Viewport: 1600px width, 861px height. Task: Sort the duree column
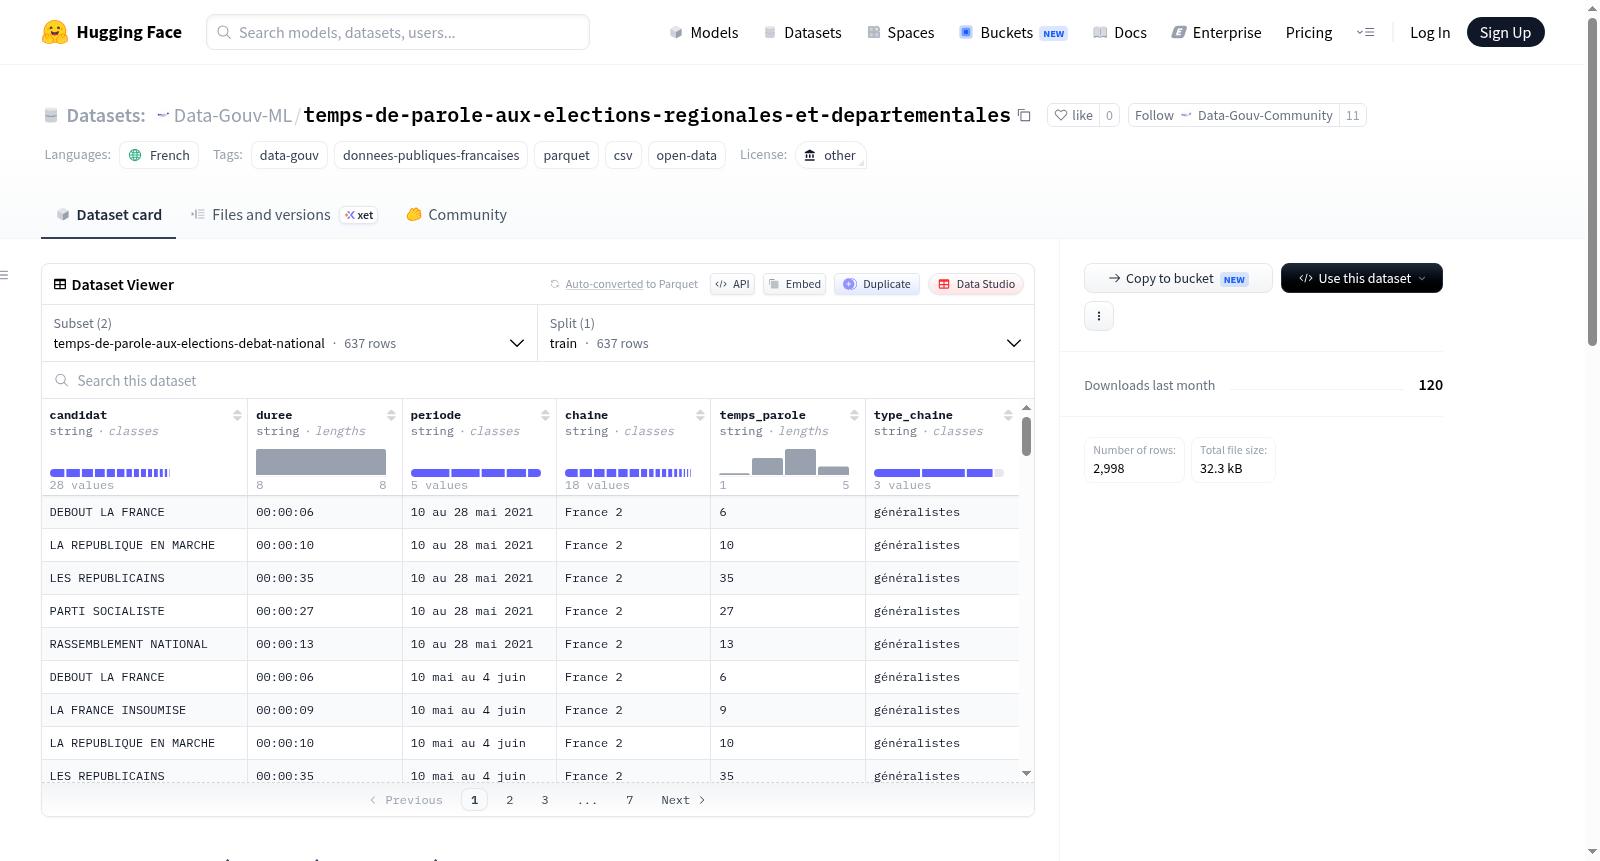[x=391, y=415]
